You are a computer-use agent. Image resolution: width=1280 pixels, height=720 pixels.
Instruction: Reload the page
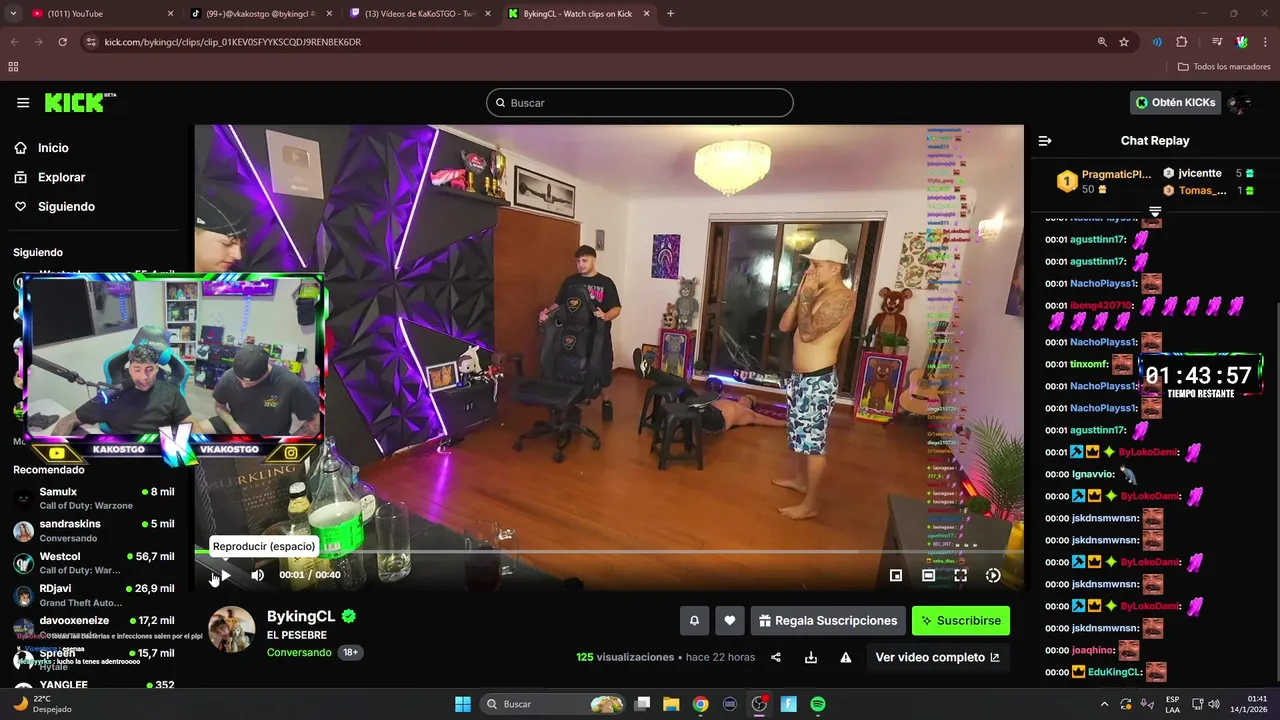pyautogui.click(x=62, y=42)
